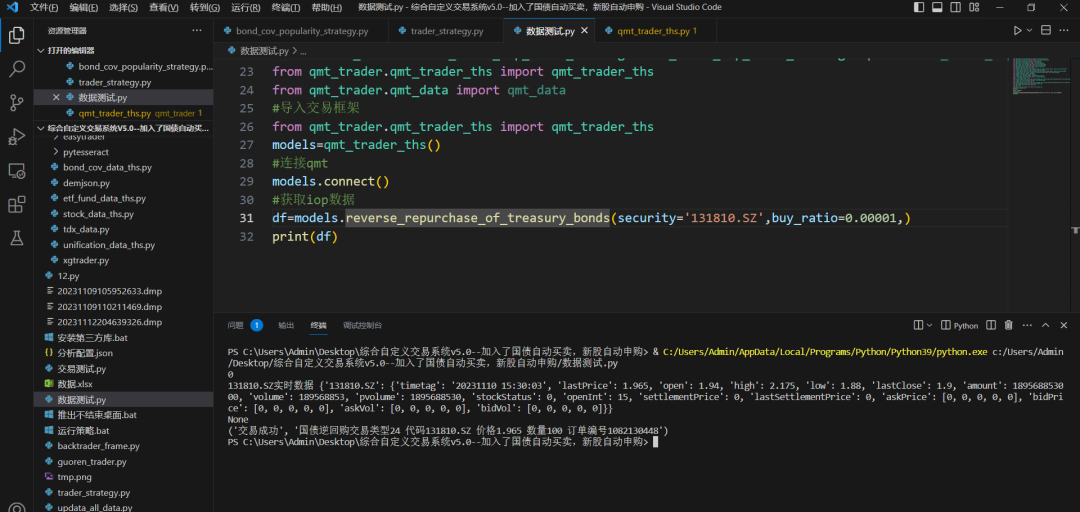
Task: Open the Explorer view in activity bar
Action: click(x=17, y=35)
